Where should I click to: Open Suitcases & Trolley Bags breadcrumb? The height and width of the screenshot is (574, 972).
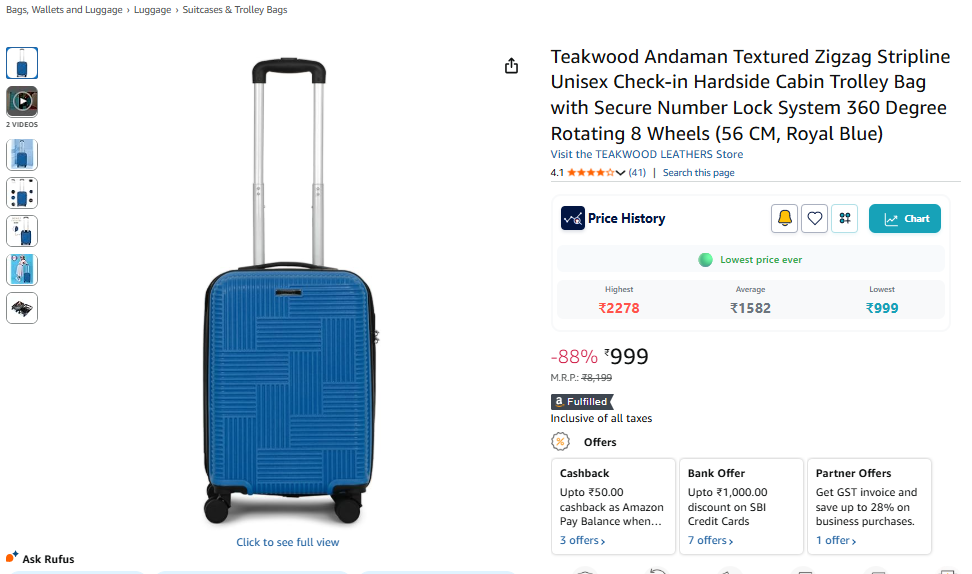pyautogui.click(x=235, y=10)
